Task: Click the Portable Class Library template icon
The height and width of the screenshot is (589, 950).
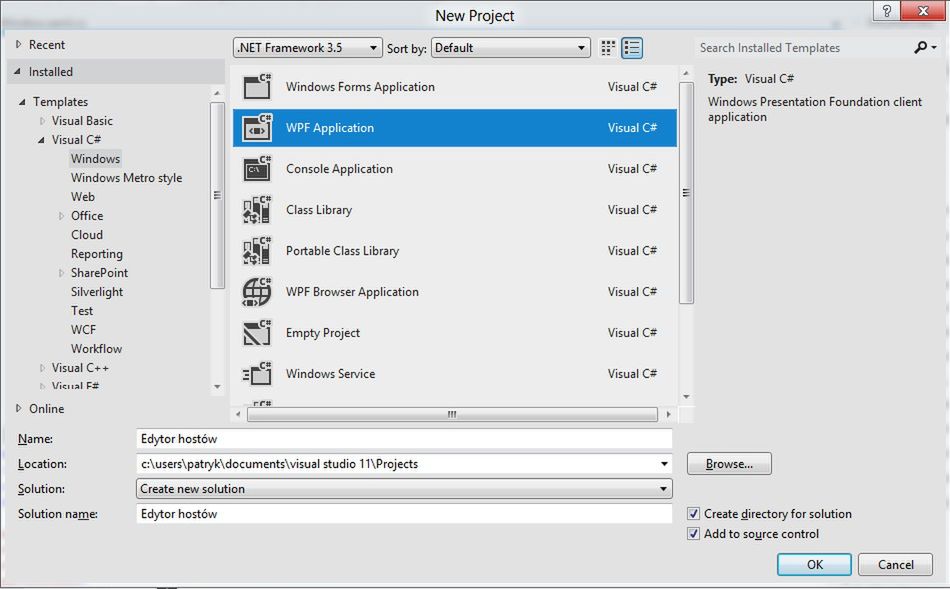Action: click(257, 251)
